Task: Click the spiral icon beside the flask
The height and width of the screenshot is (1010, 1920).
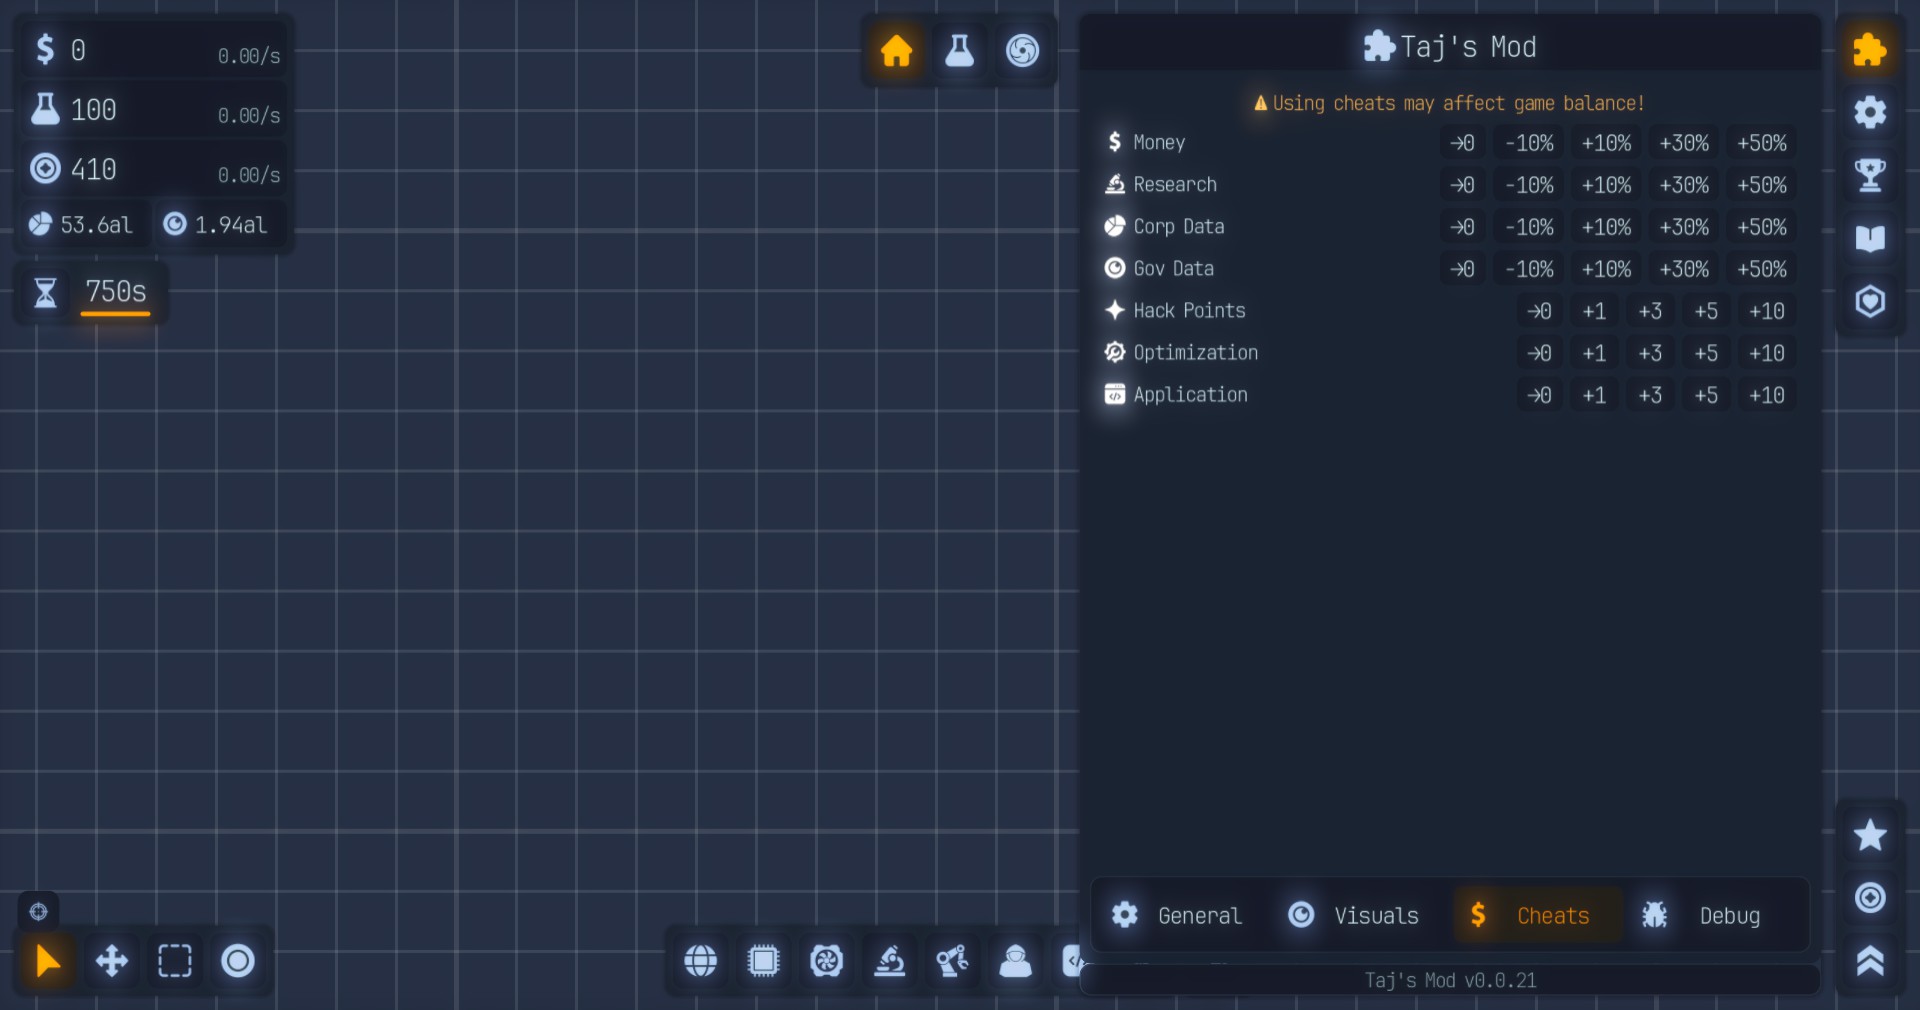Action: click(1022, 50)
